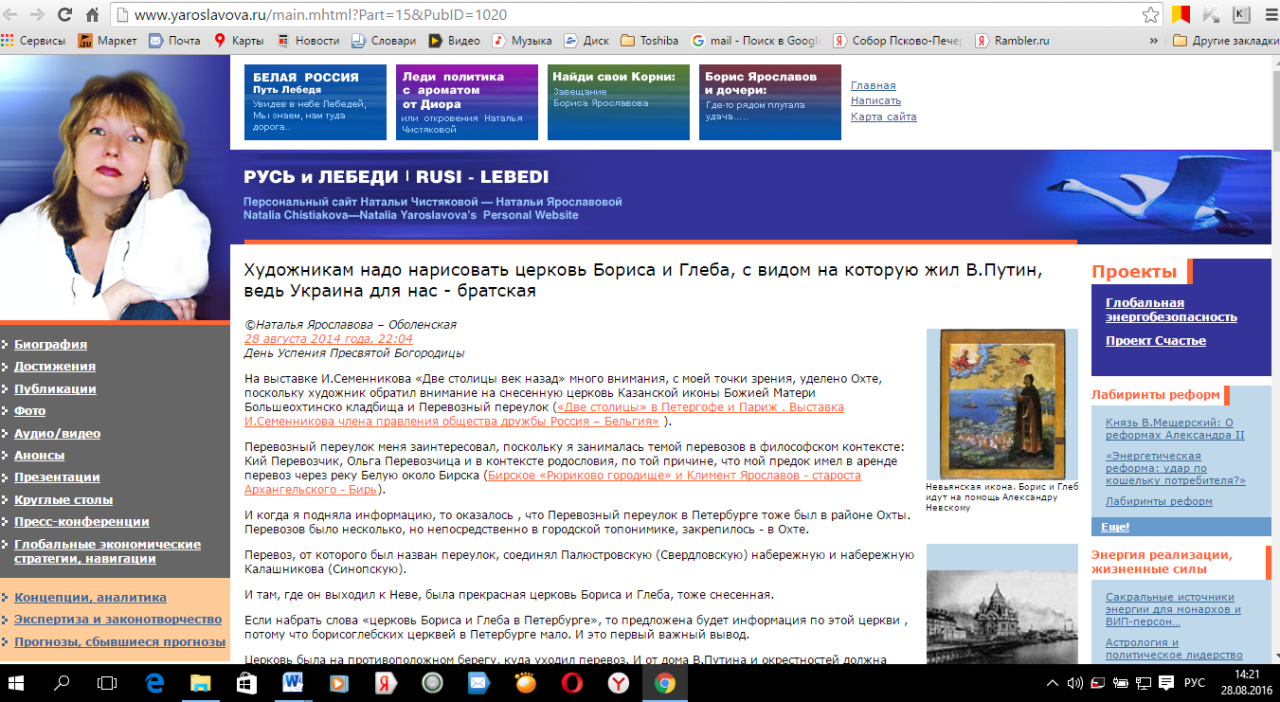Screen dimensions: 1280x702
Task: Open Круглые столы in the left menu
Action: coord(63,499)
